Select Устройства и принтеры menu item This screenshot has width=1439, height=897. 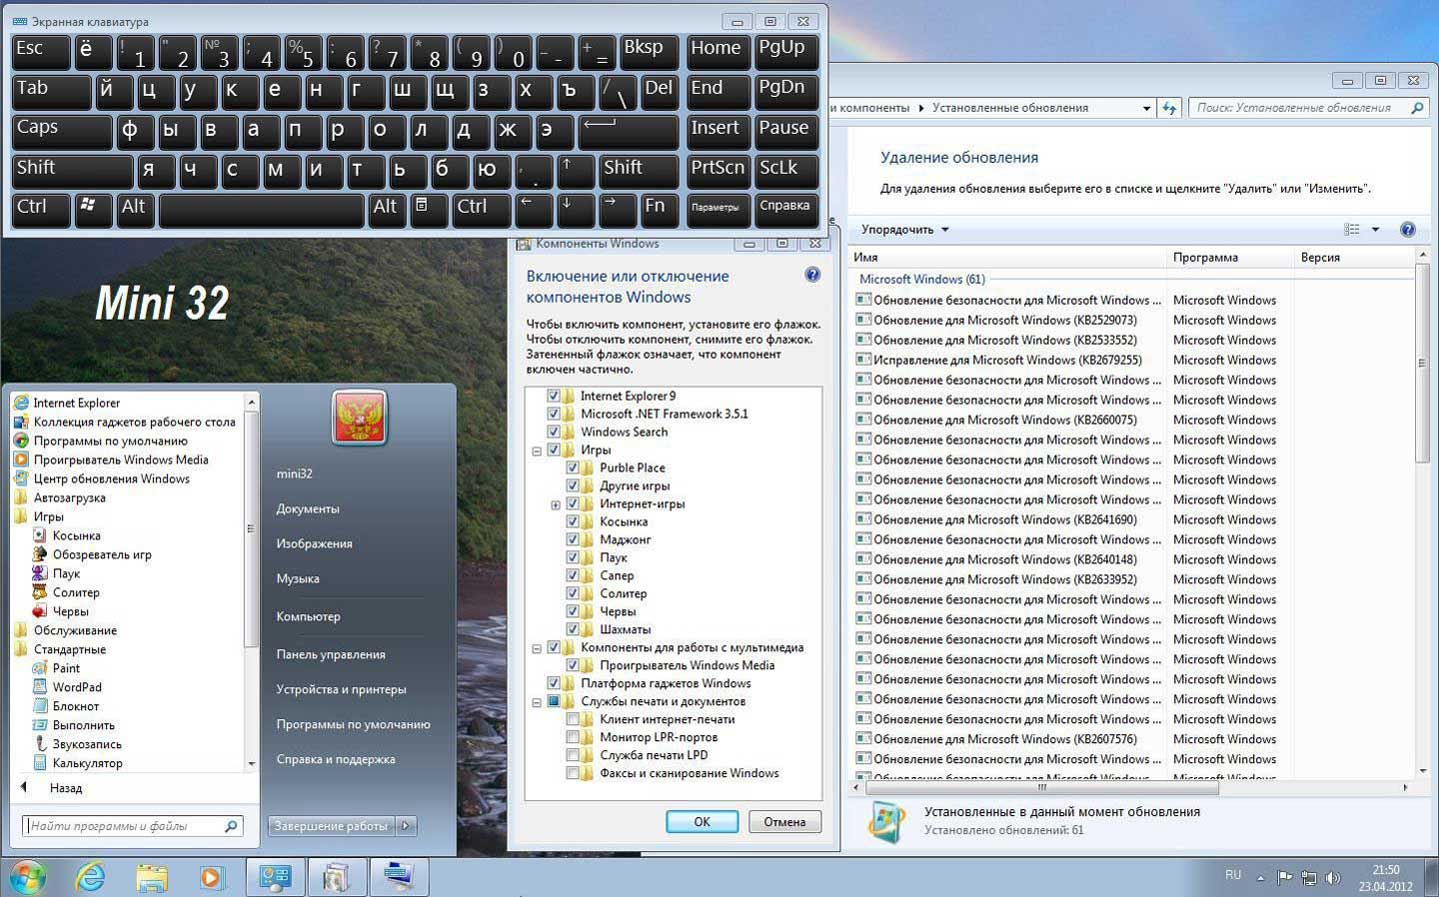(341, 689)
